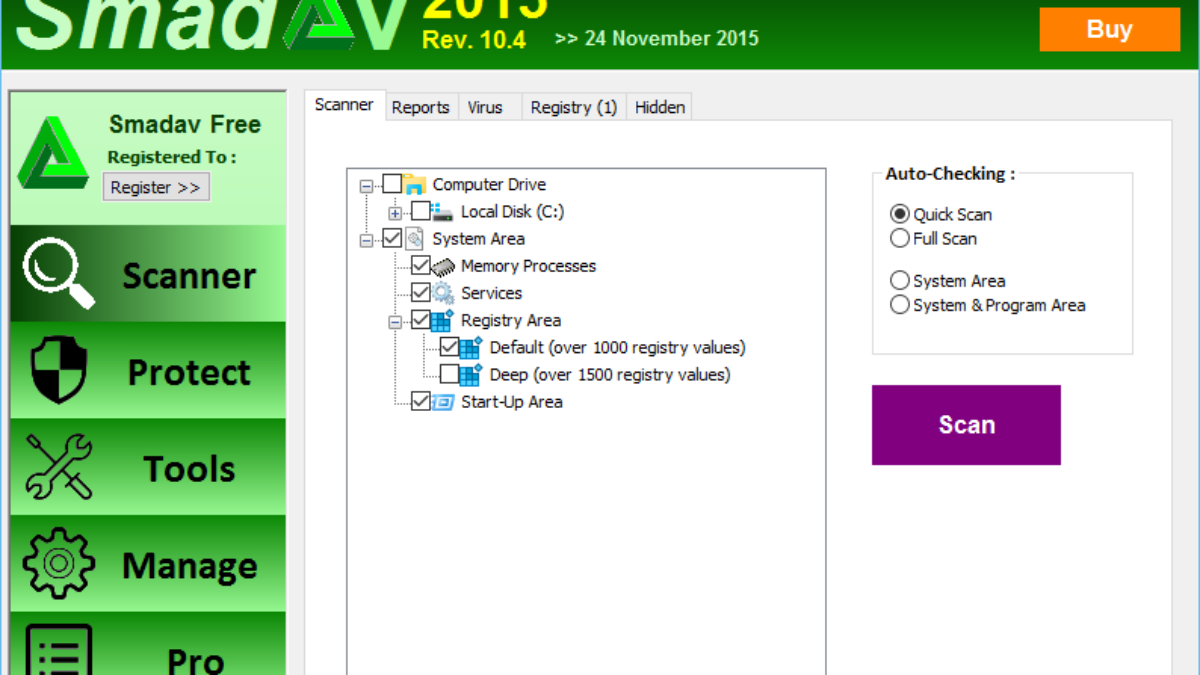The width and height of the screenshot is (1200, 675).
Task: Click the Start-Up Area icon
Action: click(x=443, y=402)
